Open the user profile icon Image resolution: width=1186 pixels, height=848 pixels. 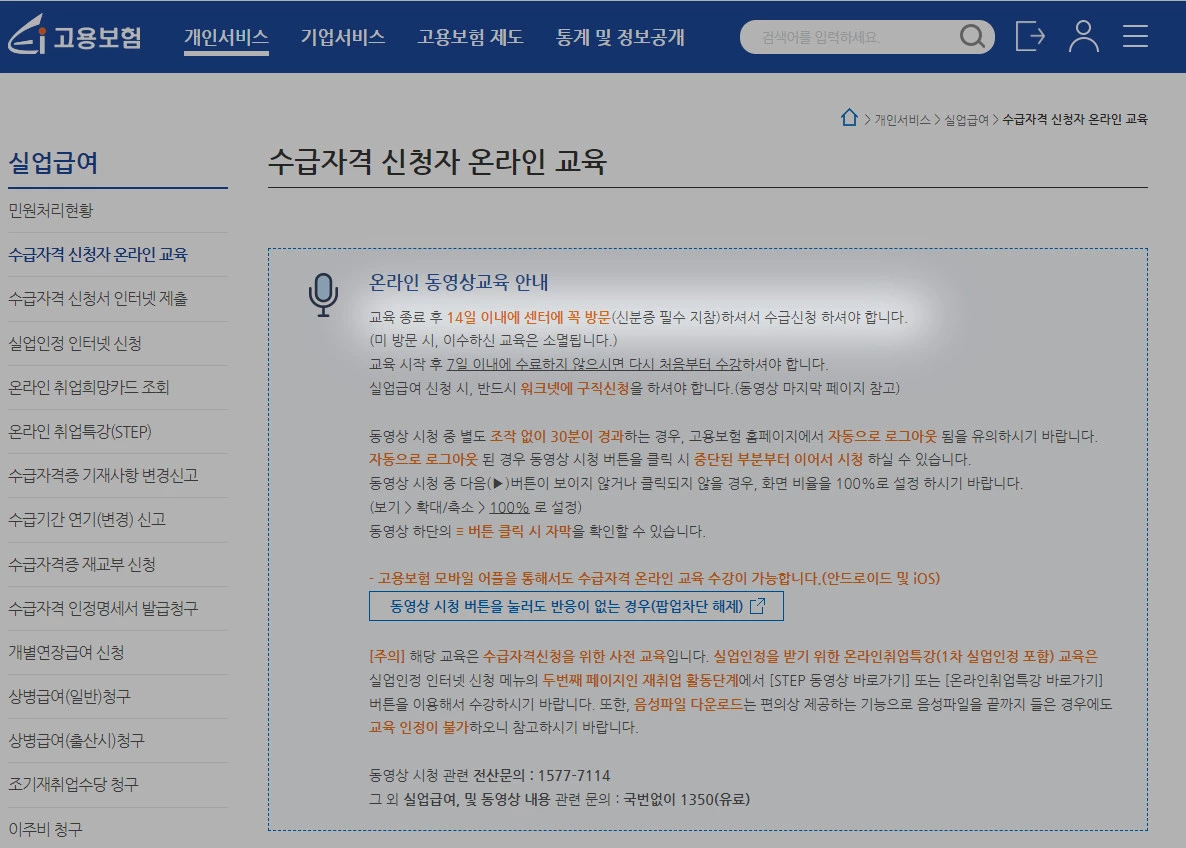(1083, 37)
